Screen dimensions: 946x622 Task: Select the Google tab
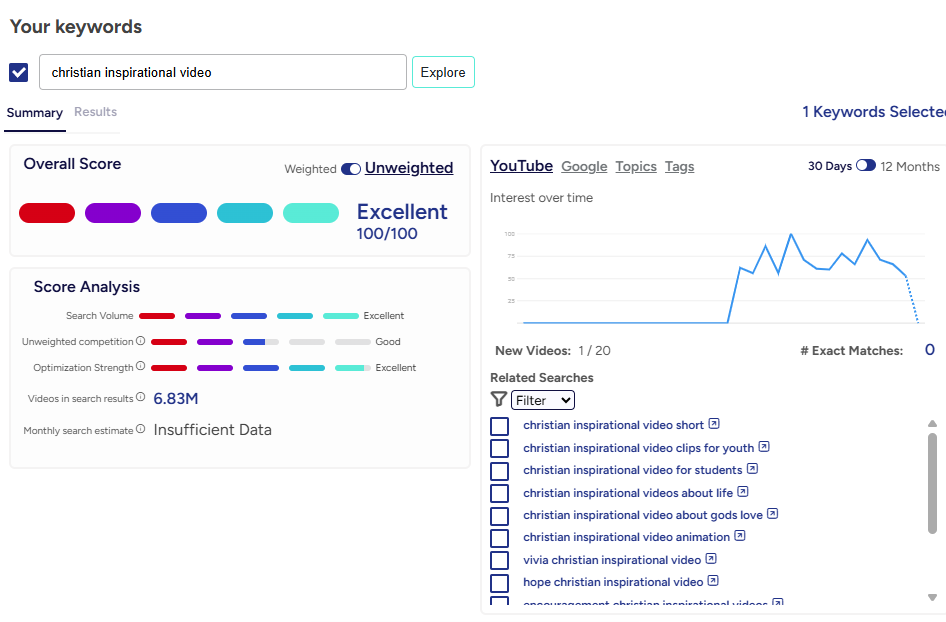click(x=584, y=167)
